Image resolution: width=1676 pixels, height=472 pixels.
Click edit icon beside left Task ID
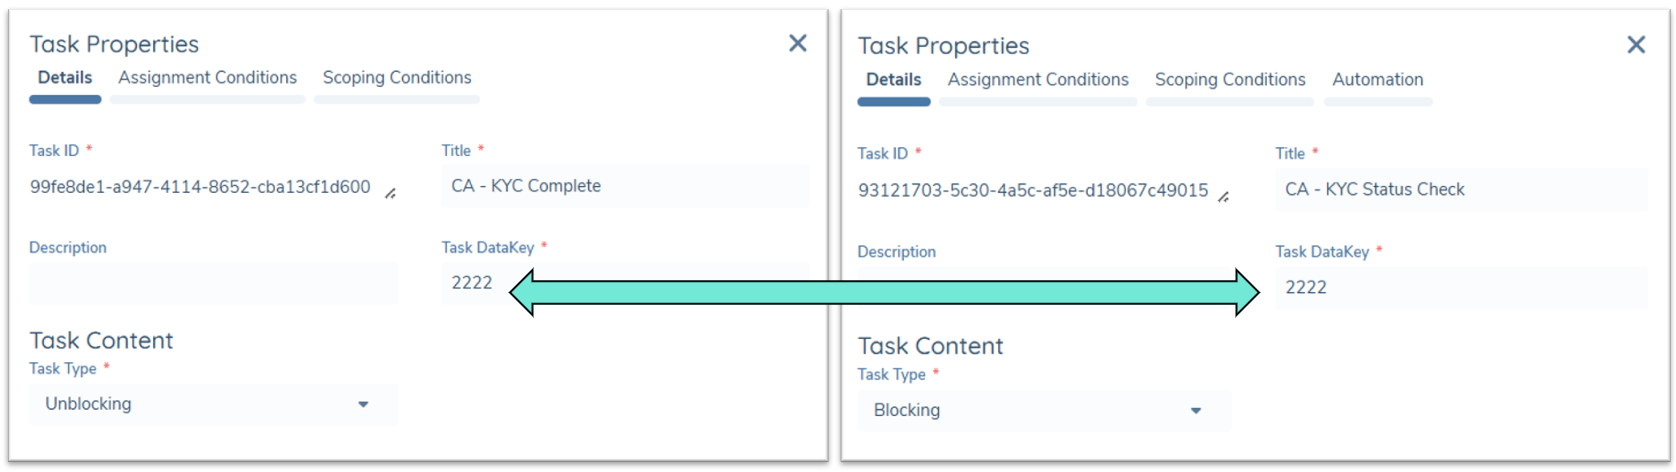(x=390, y=194)
